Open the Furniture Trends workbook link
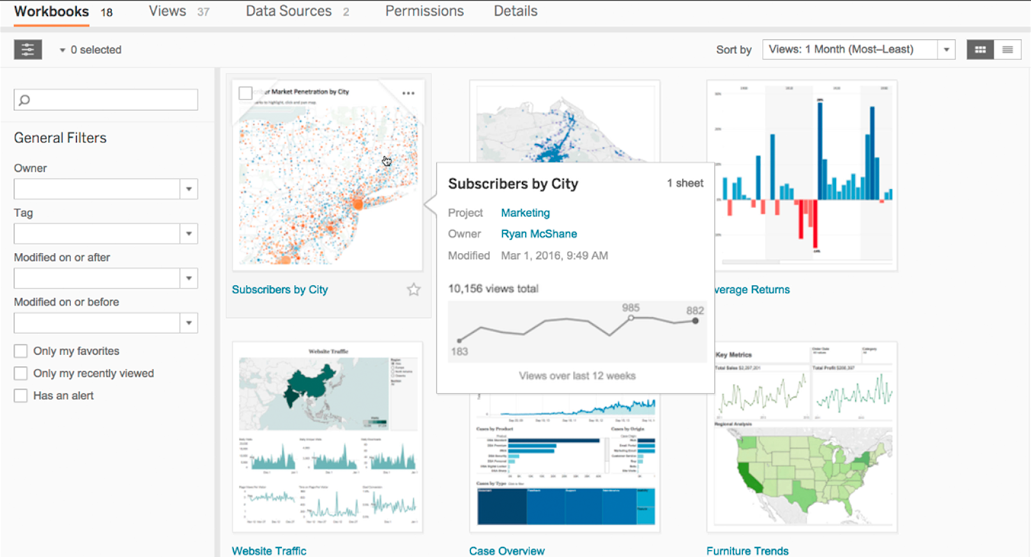This screenshot has width=1031, height=557. point(747,550)
